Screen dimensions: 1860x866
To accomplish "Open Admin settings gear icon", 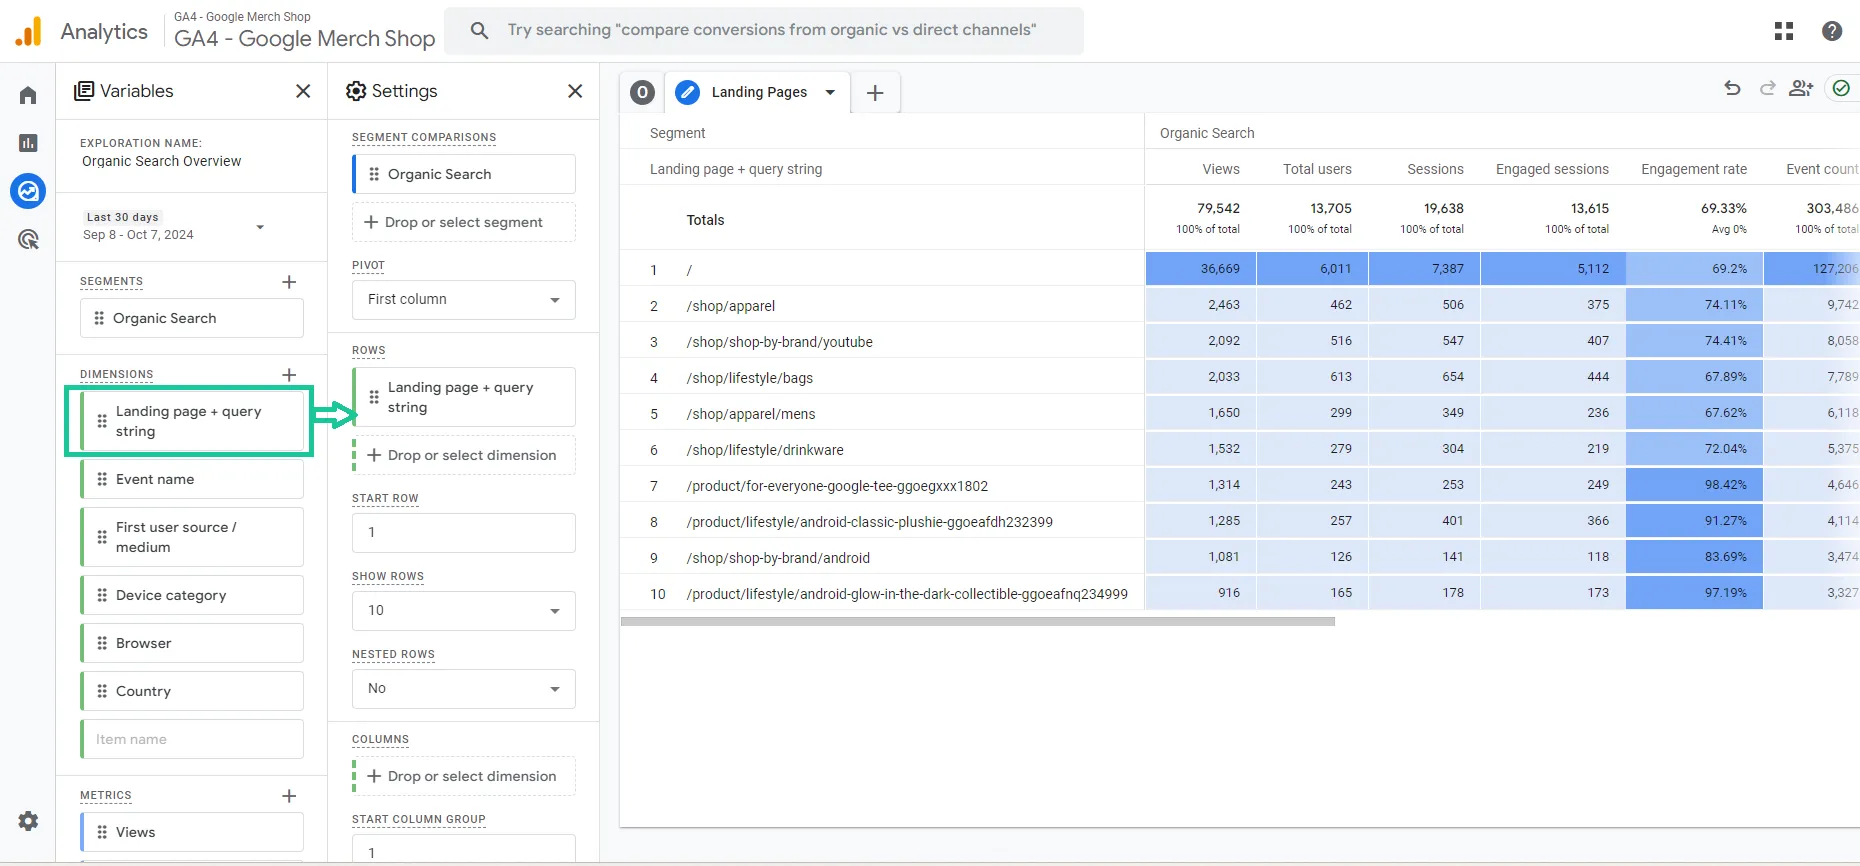I will [x=28, y=821].
